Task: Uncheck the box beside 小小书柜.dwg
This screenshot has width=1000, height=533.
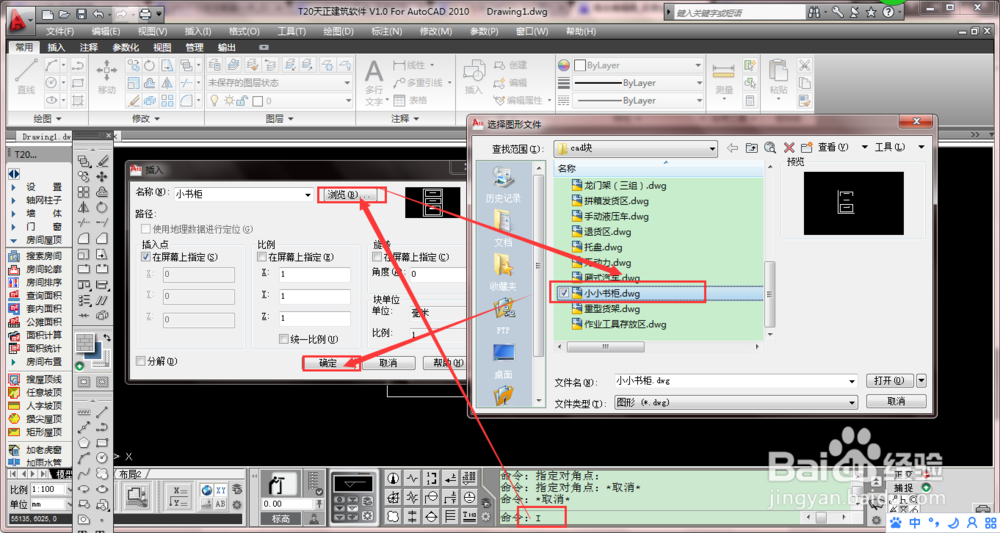Action: click(563, 293)
